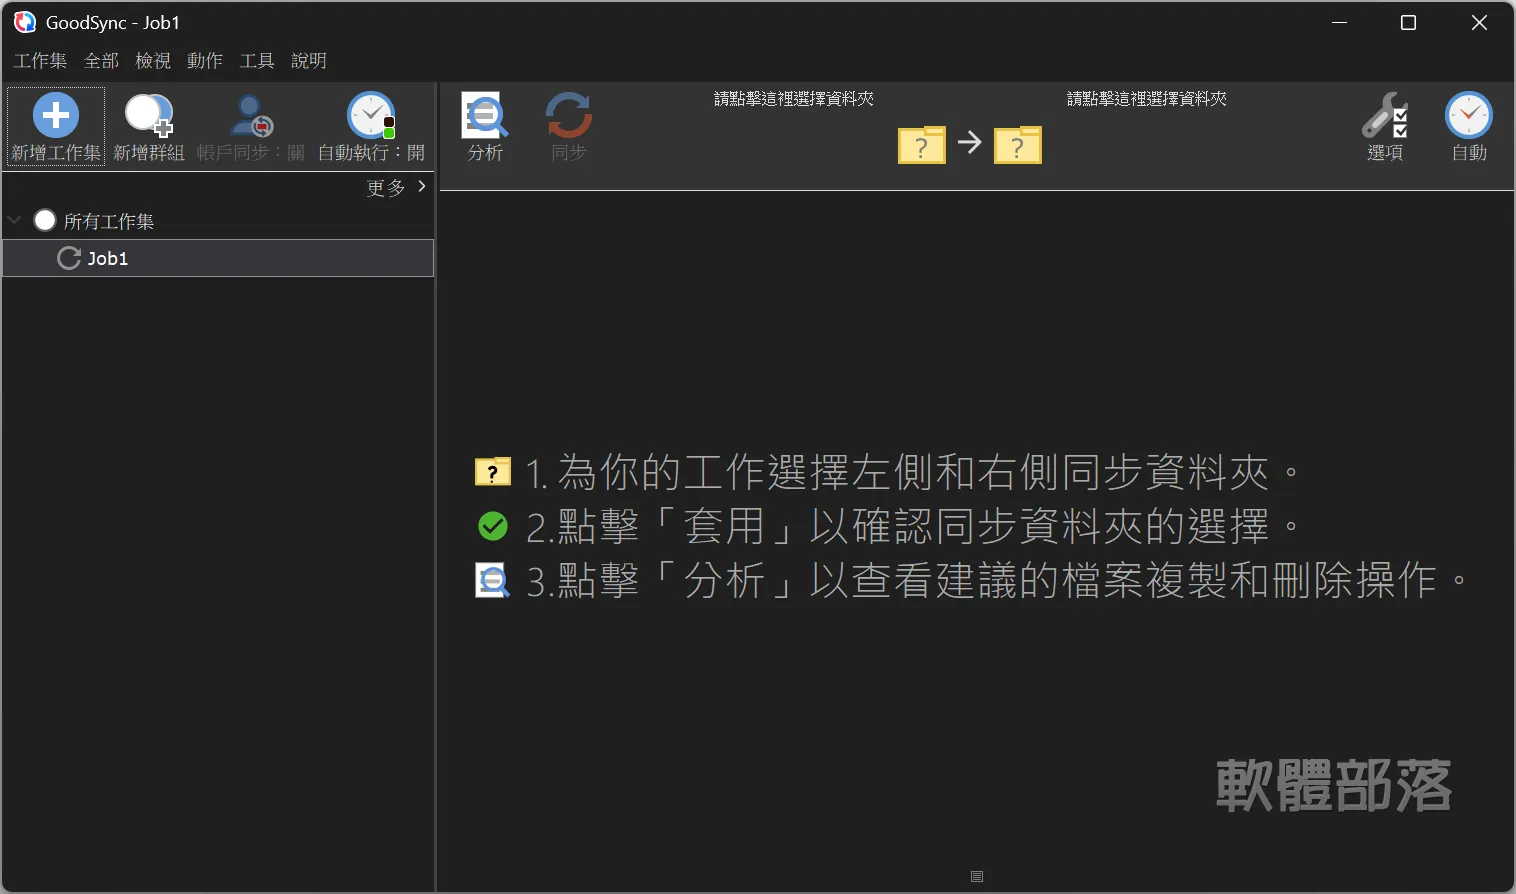Click left 請點擊這裡選擇資料夾 link
This screenshot has height=894, width=1516.
coord(794,98)
